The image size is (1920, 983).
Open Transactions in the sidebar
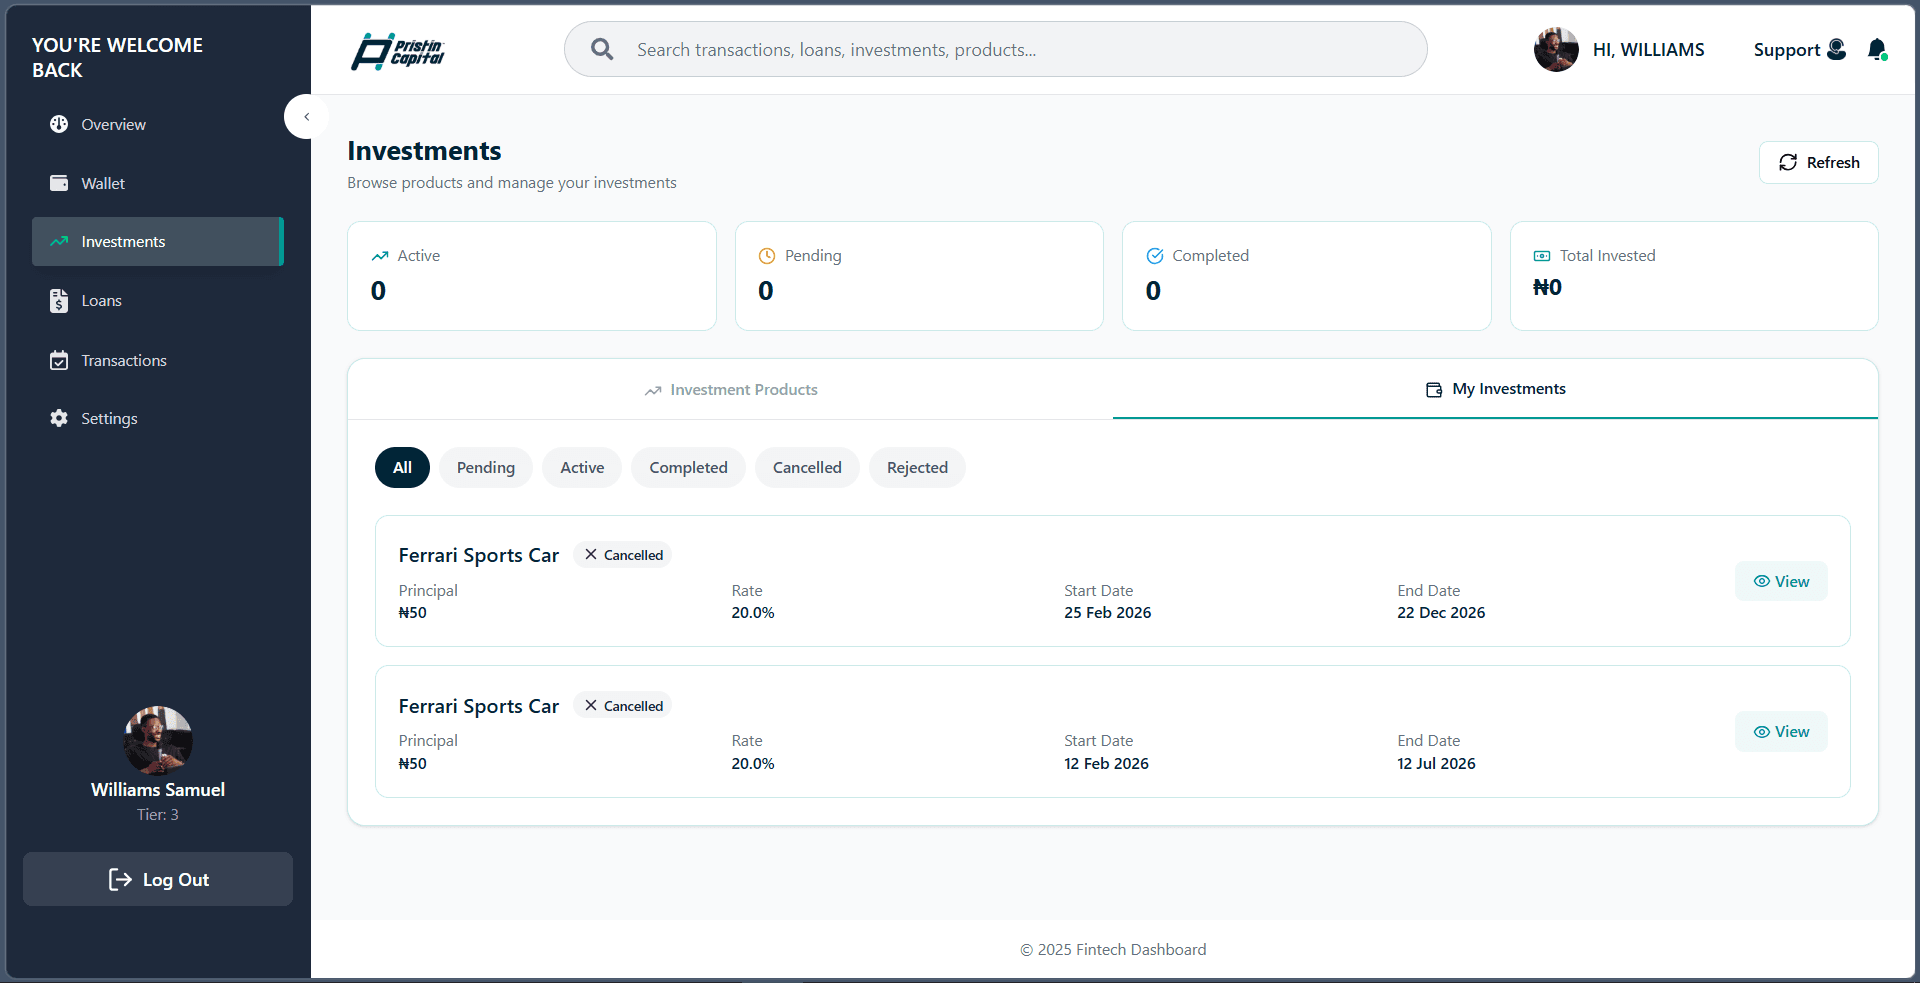[x=157, y=360]
